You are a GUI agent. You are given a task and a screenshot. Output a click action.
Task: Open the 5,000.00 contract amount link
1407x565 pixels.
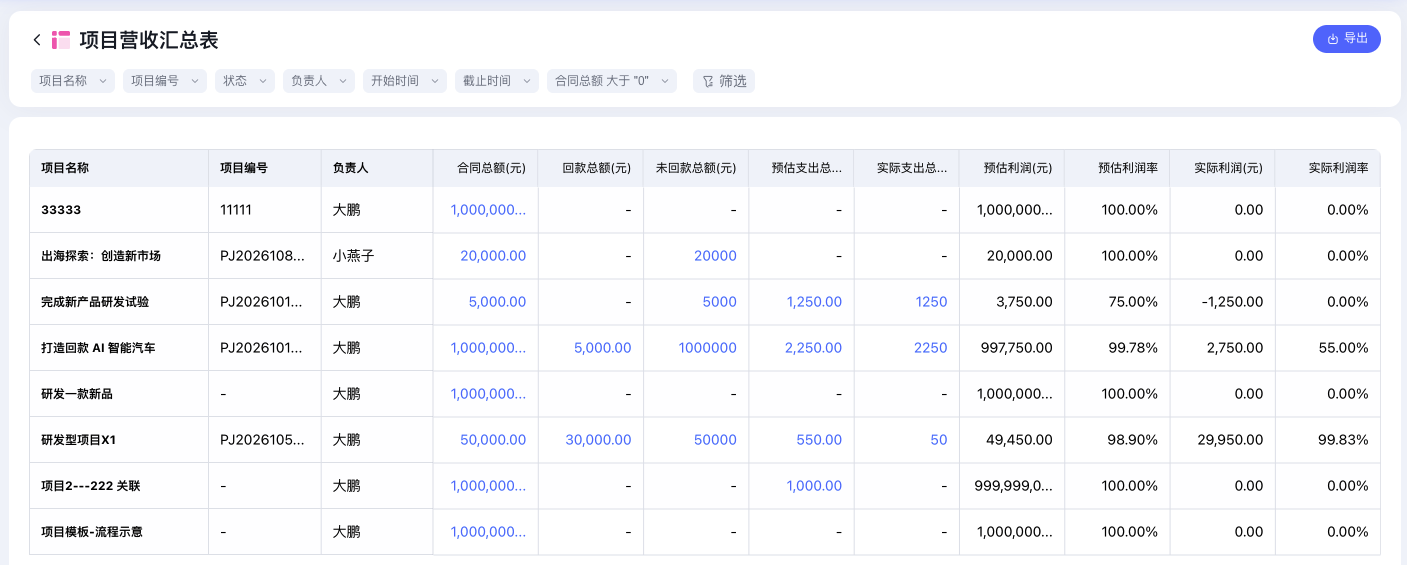click(x=497, y=302)
